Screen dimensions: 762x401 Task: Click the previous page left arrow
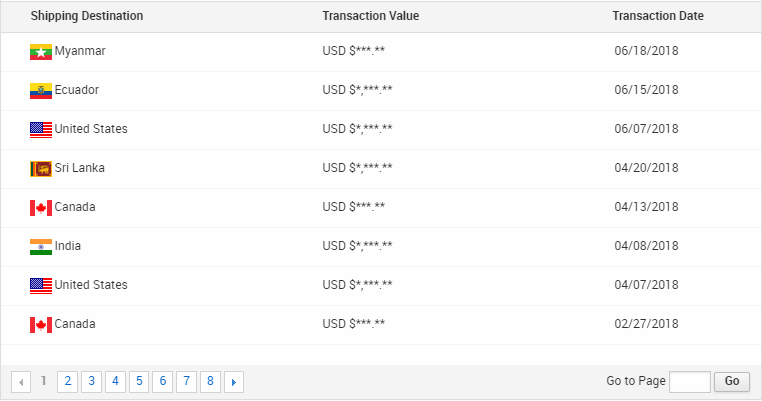point(20,381)
